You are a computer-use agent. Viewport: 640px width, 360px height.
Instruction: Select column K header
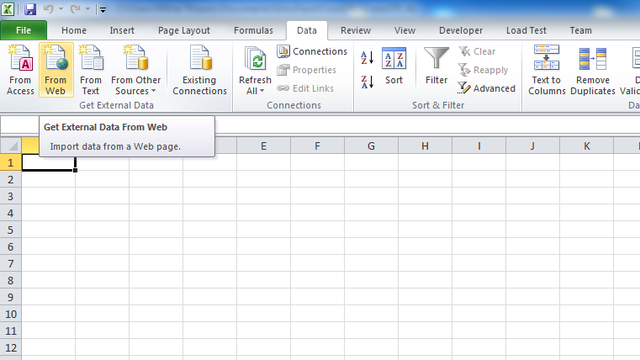pyautogui.click(x=587, y=146)
